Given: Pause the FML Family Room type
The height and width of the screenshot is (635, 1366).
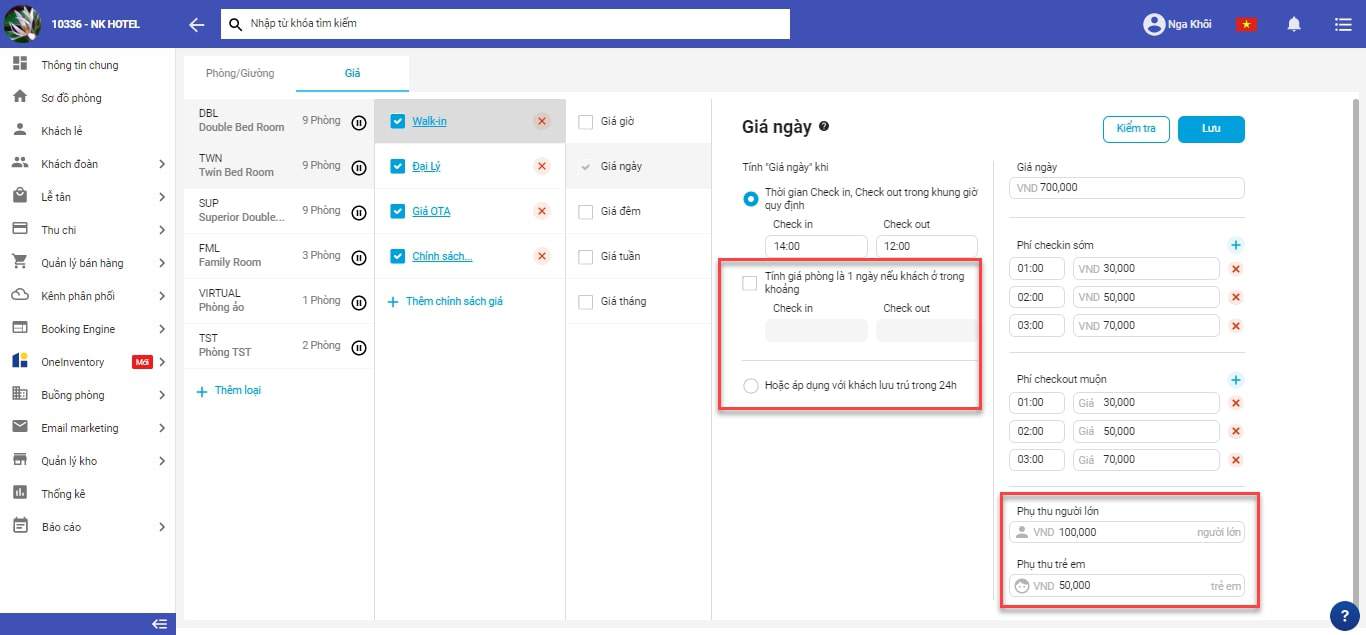Looking at the screenshot, I should pos(359,257).
